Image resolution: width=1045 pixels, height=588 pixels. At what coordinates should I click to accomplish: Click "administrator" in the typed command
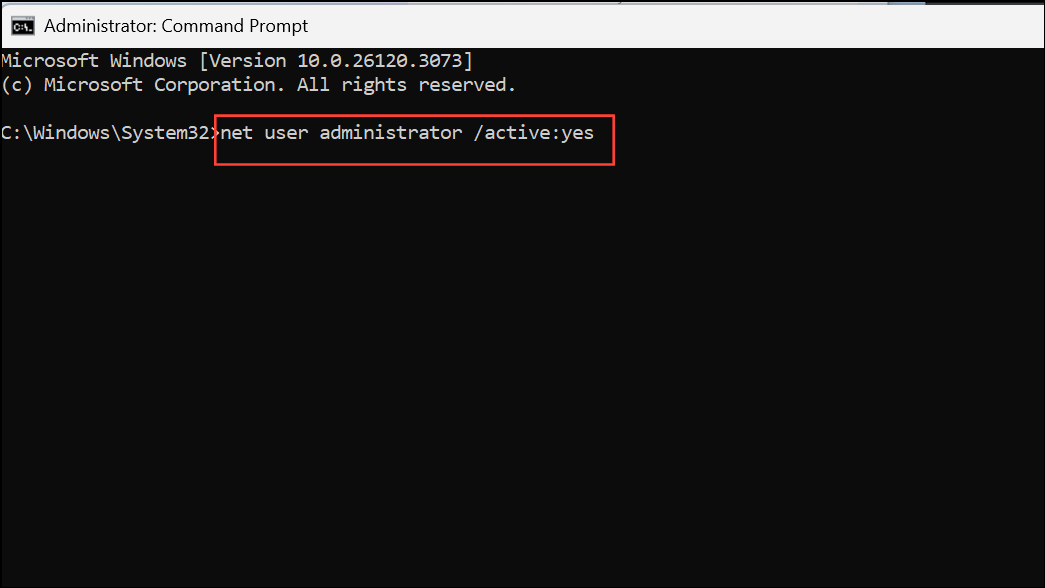[x=391, y=133]
